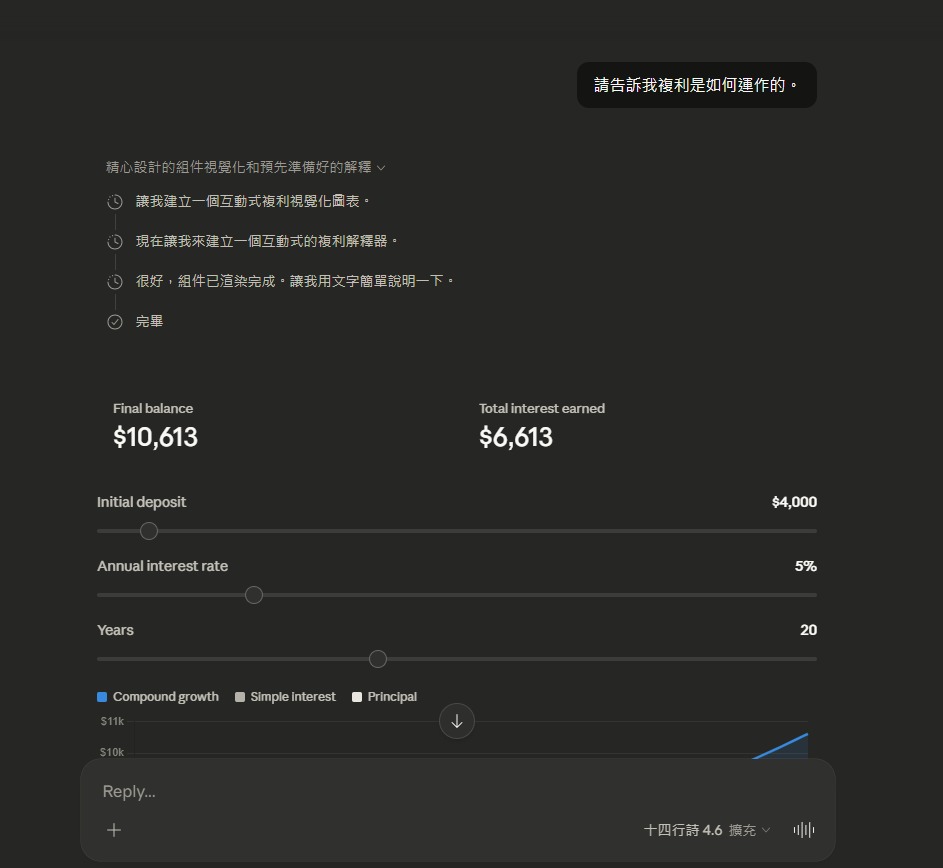943x868 pixels.
Task: Click the 完畢 step label
Action: 149,321
